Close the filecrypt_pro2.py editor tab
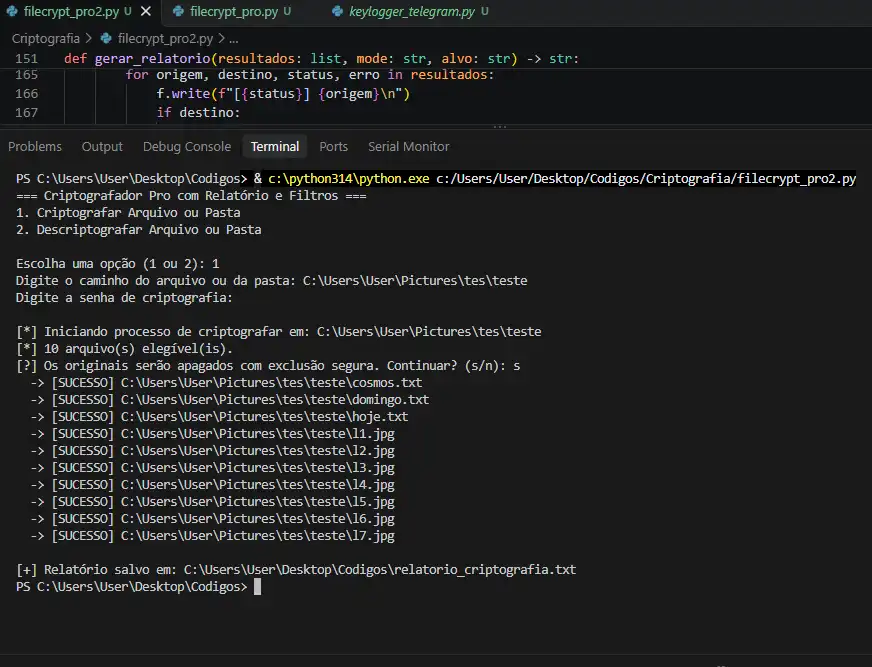872x667 pixels. [146, 11]
